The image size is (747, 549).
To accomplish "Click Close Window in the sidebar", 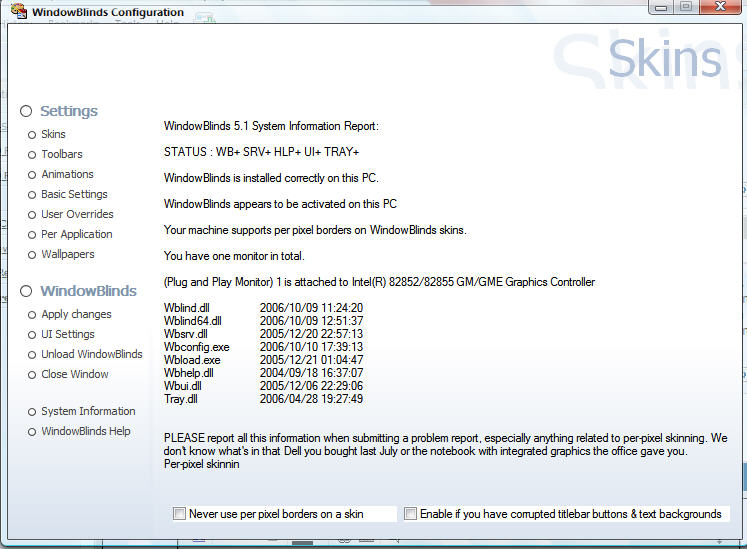I will pyautogui.click(x=75, y=375).
